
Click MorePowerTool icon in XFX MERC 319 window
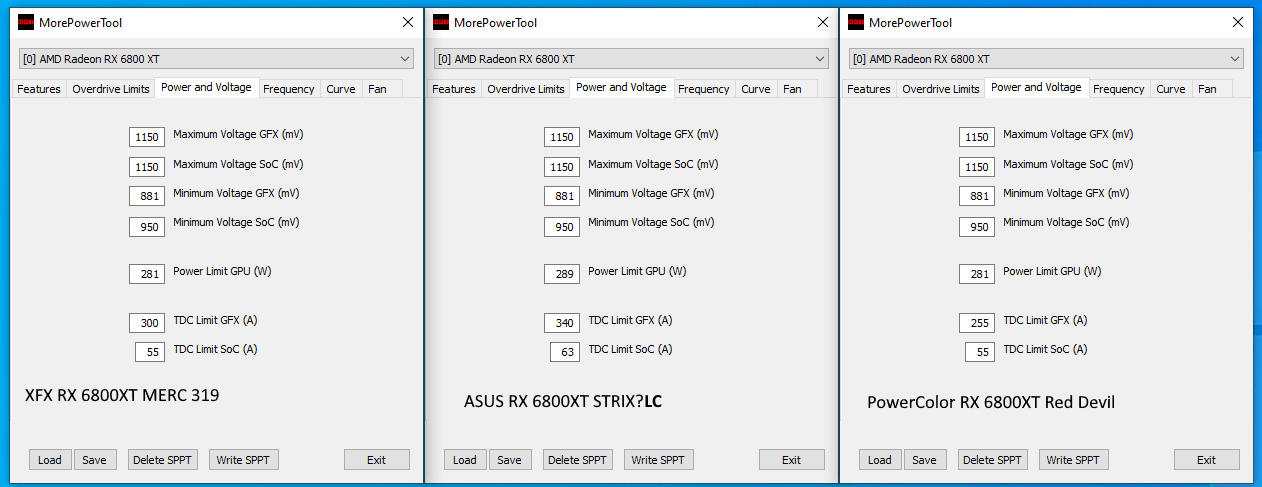pyautogui.click(x=26, y=22)
